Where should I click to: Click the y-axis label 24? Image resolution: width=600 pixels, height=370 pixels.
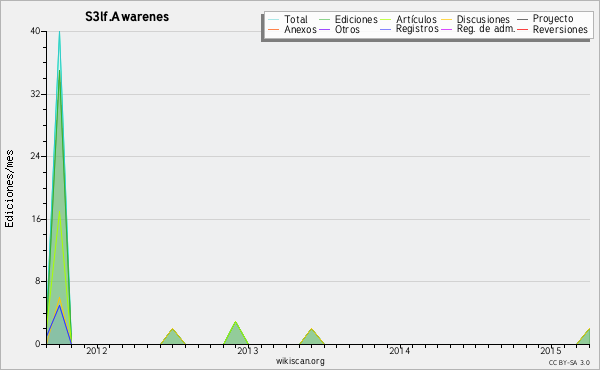tap(35, 156)
